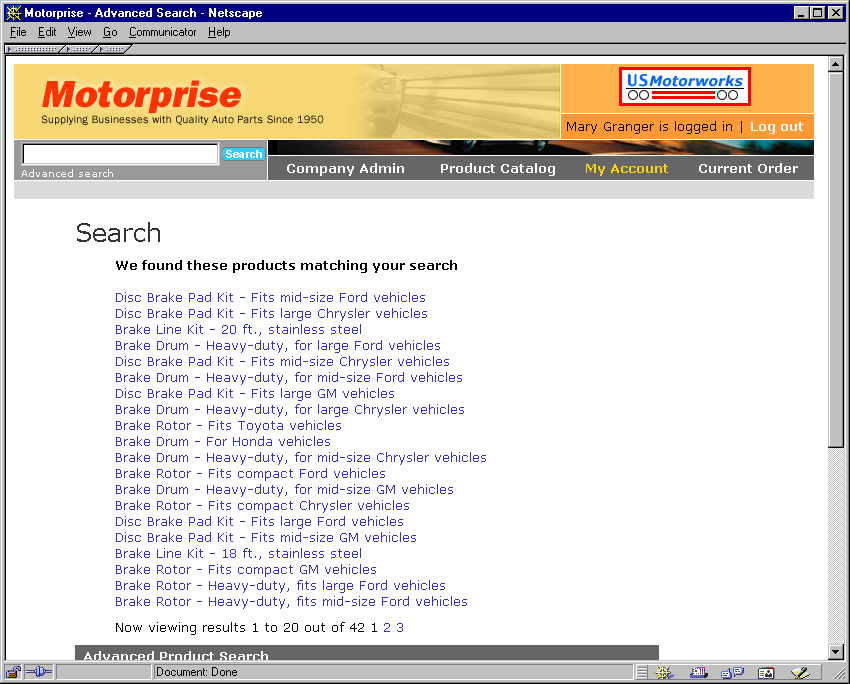The image size is (850, 684).
Task: Open Disc Brake Pad Kit mid-size Ford link
Action: (x=270, y=298)
